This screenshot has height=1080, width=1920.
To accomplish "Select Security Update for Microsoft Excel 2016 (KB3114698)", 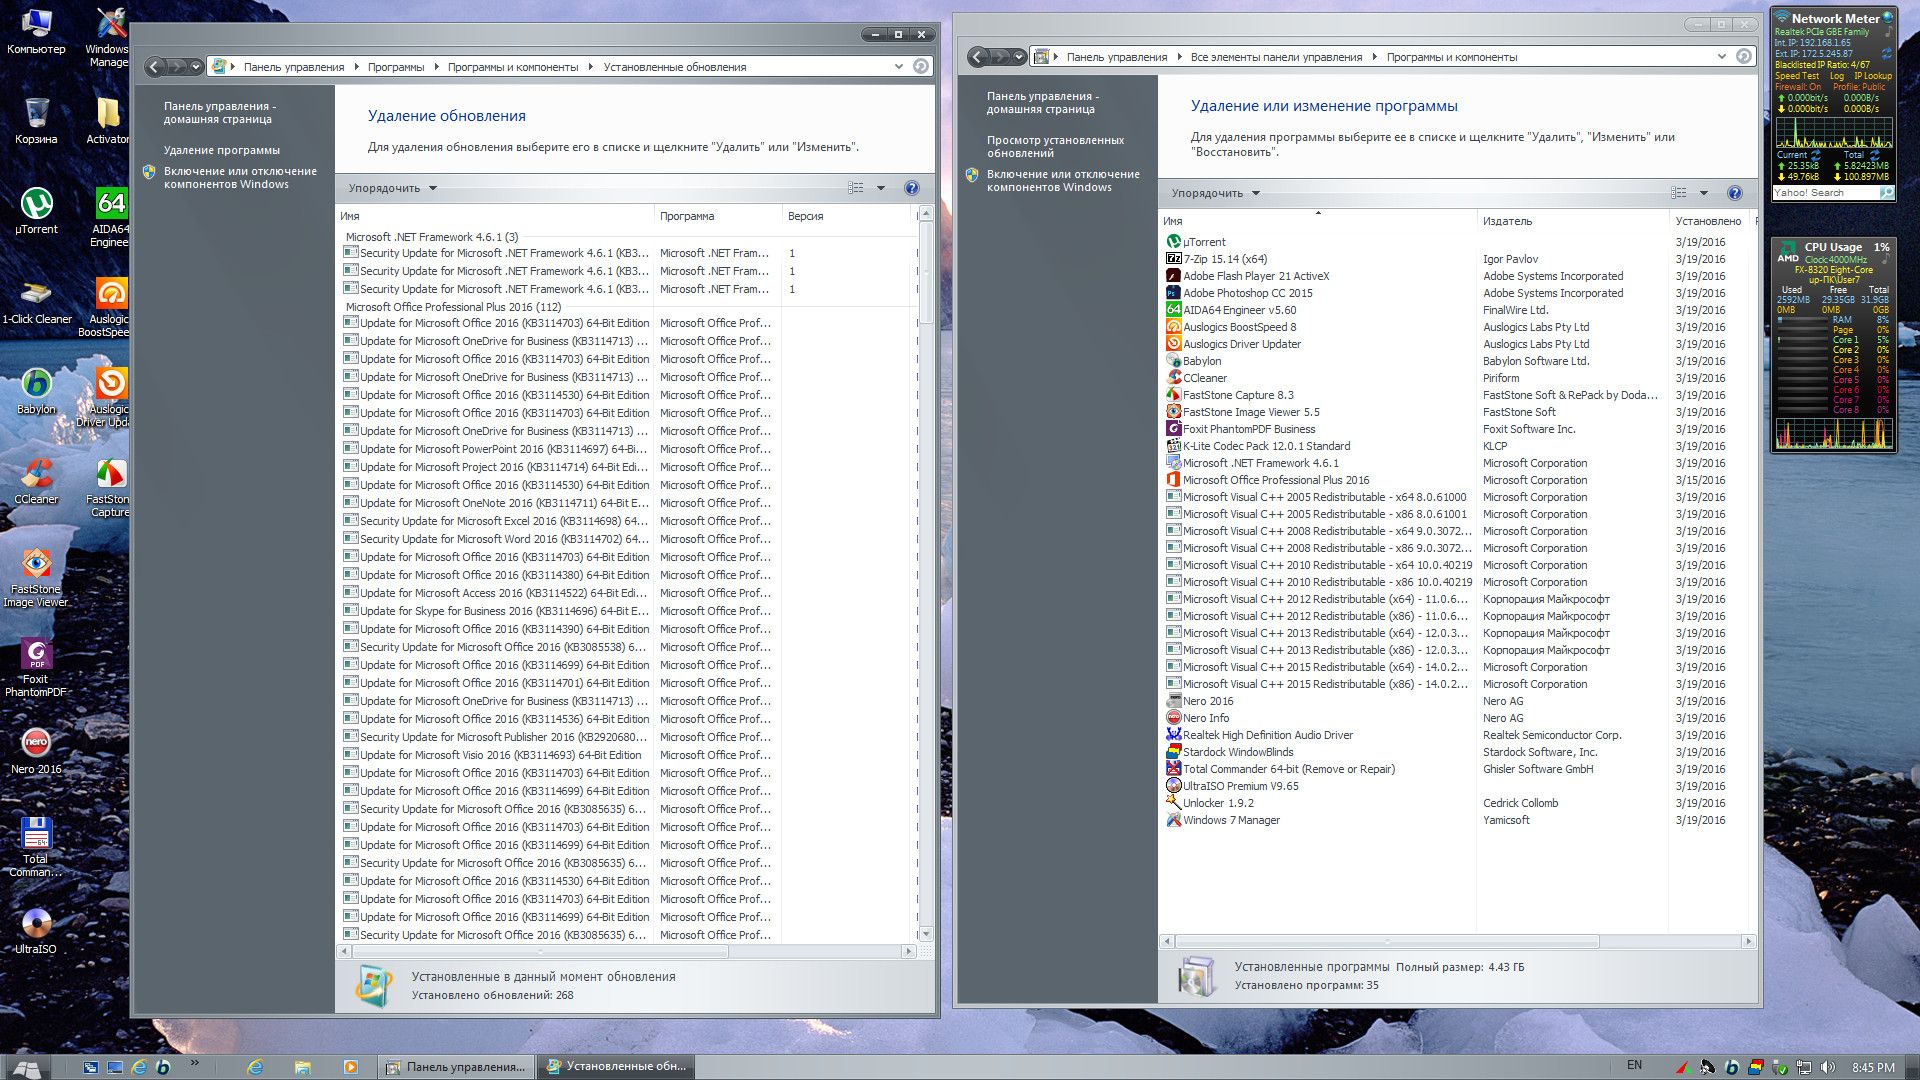I will pyautogui.click(x=496, y=521).
